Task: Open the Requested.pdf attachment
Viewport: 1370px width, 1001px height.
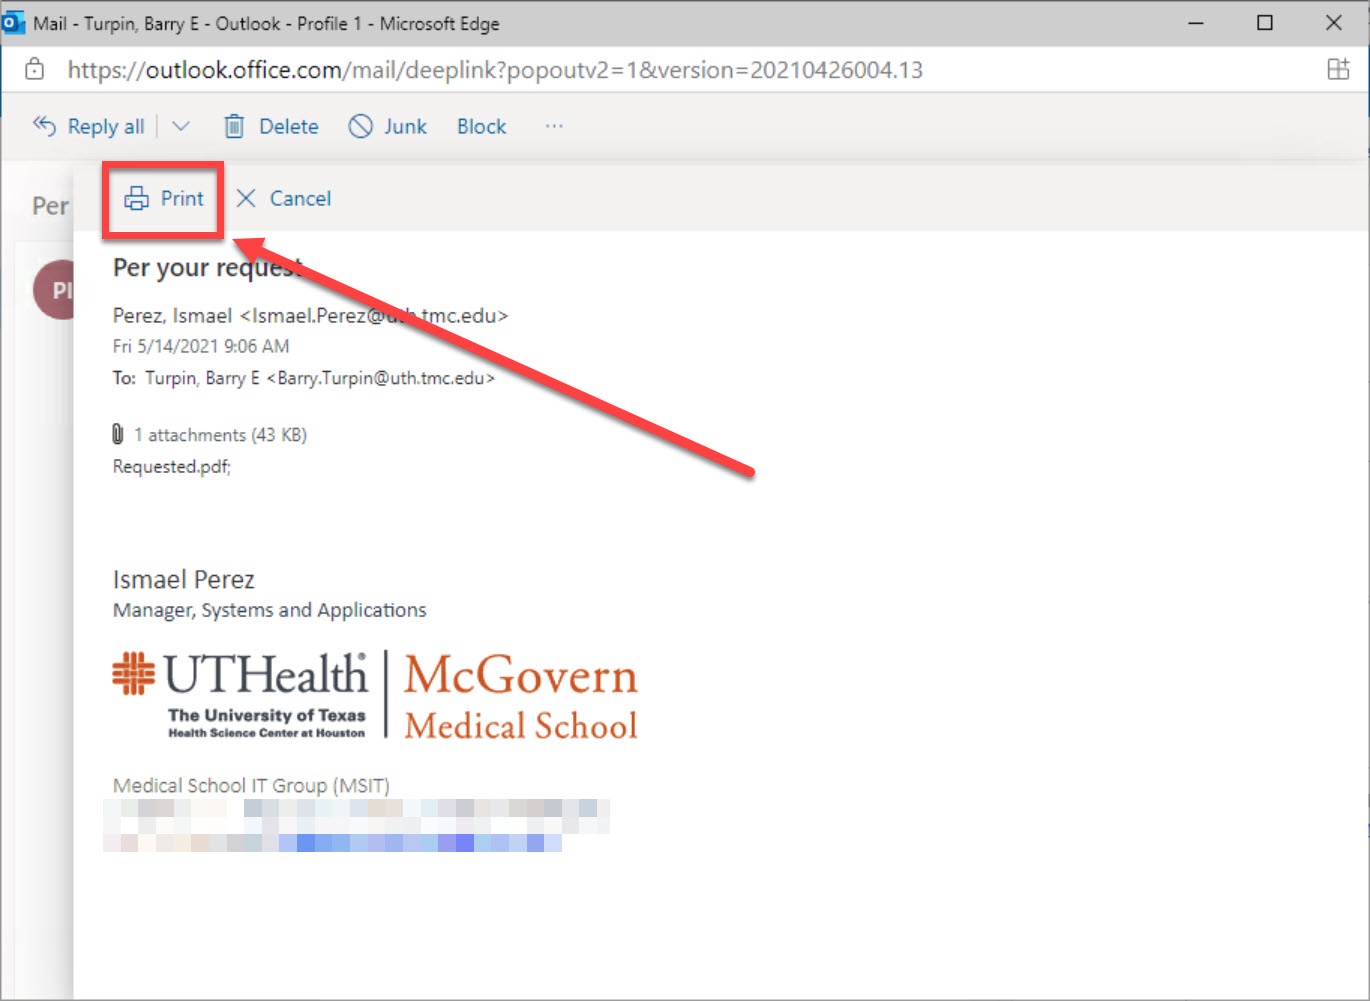Action: pyautogui.click(x=171, y=466)
